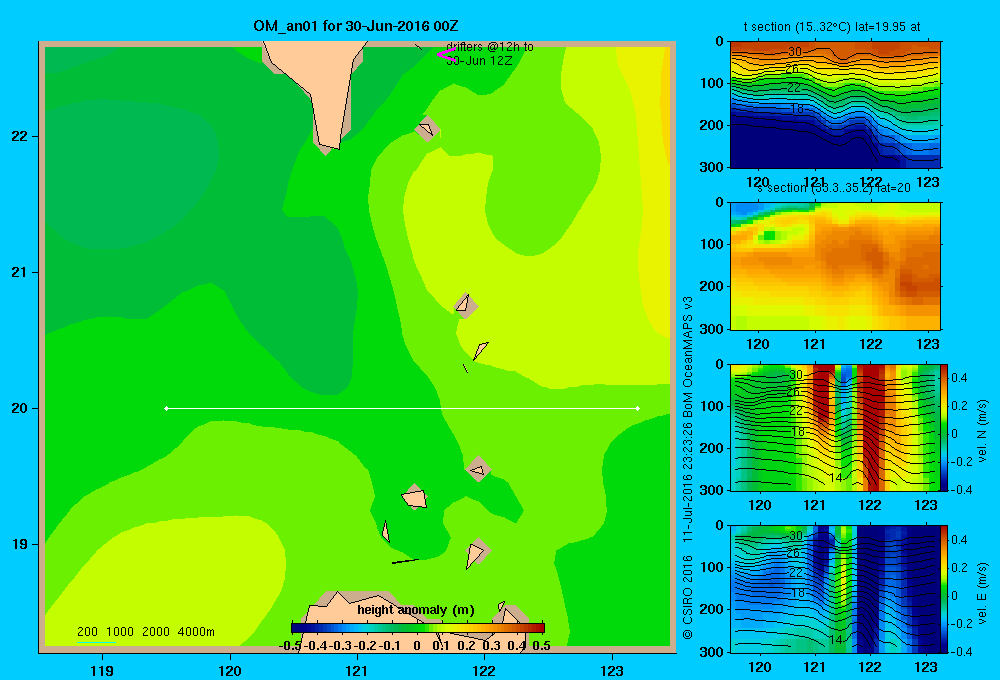Screen dimensions: 1000x680
Task: Click the "t section (15..32°C) lat=19.95 at" title
Action: pos(832,27)
